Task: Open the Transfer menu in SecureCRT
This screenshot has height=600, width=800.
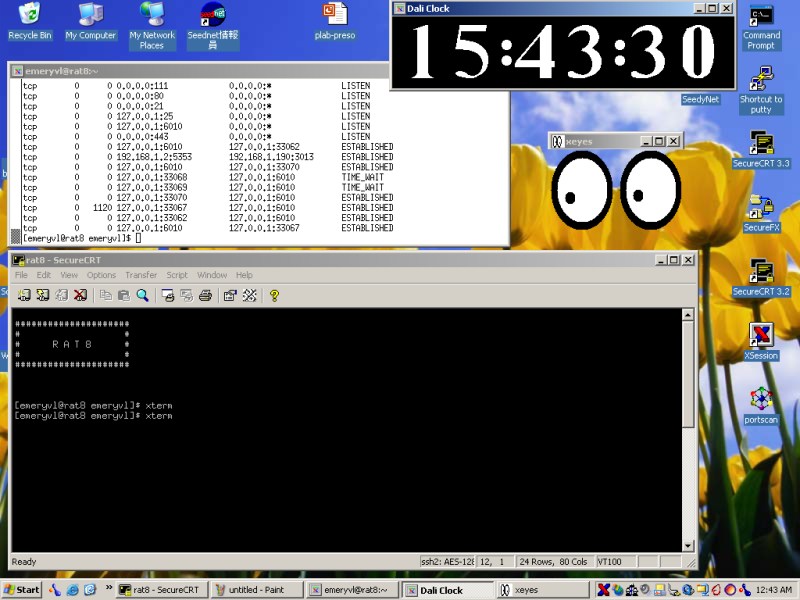Action: tap(140, 275)
